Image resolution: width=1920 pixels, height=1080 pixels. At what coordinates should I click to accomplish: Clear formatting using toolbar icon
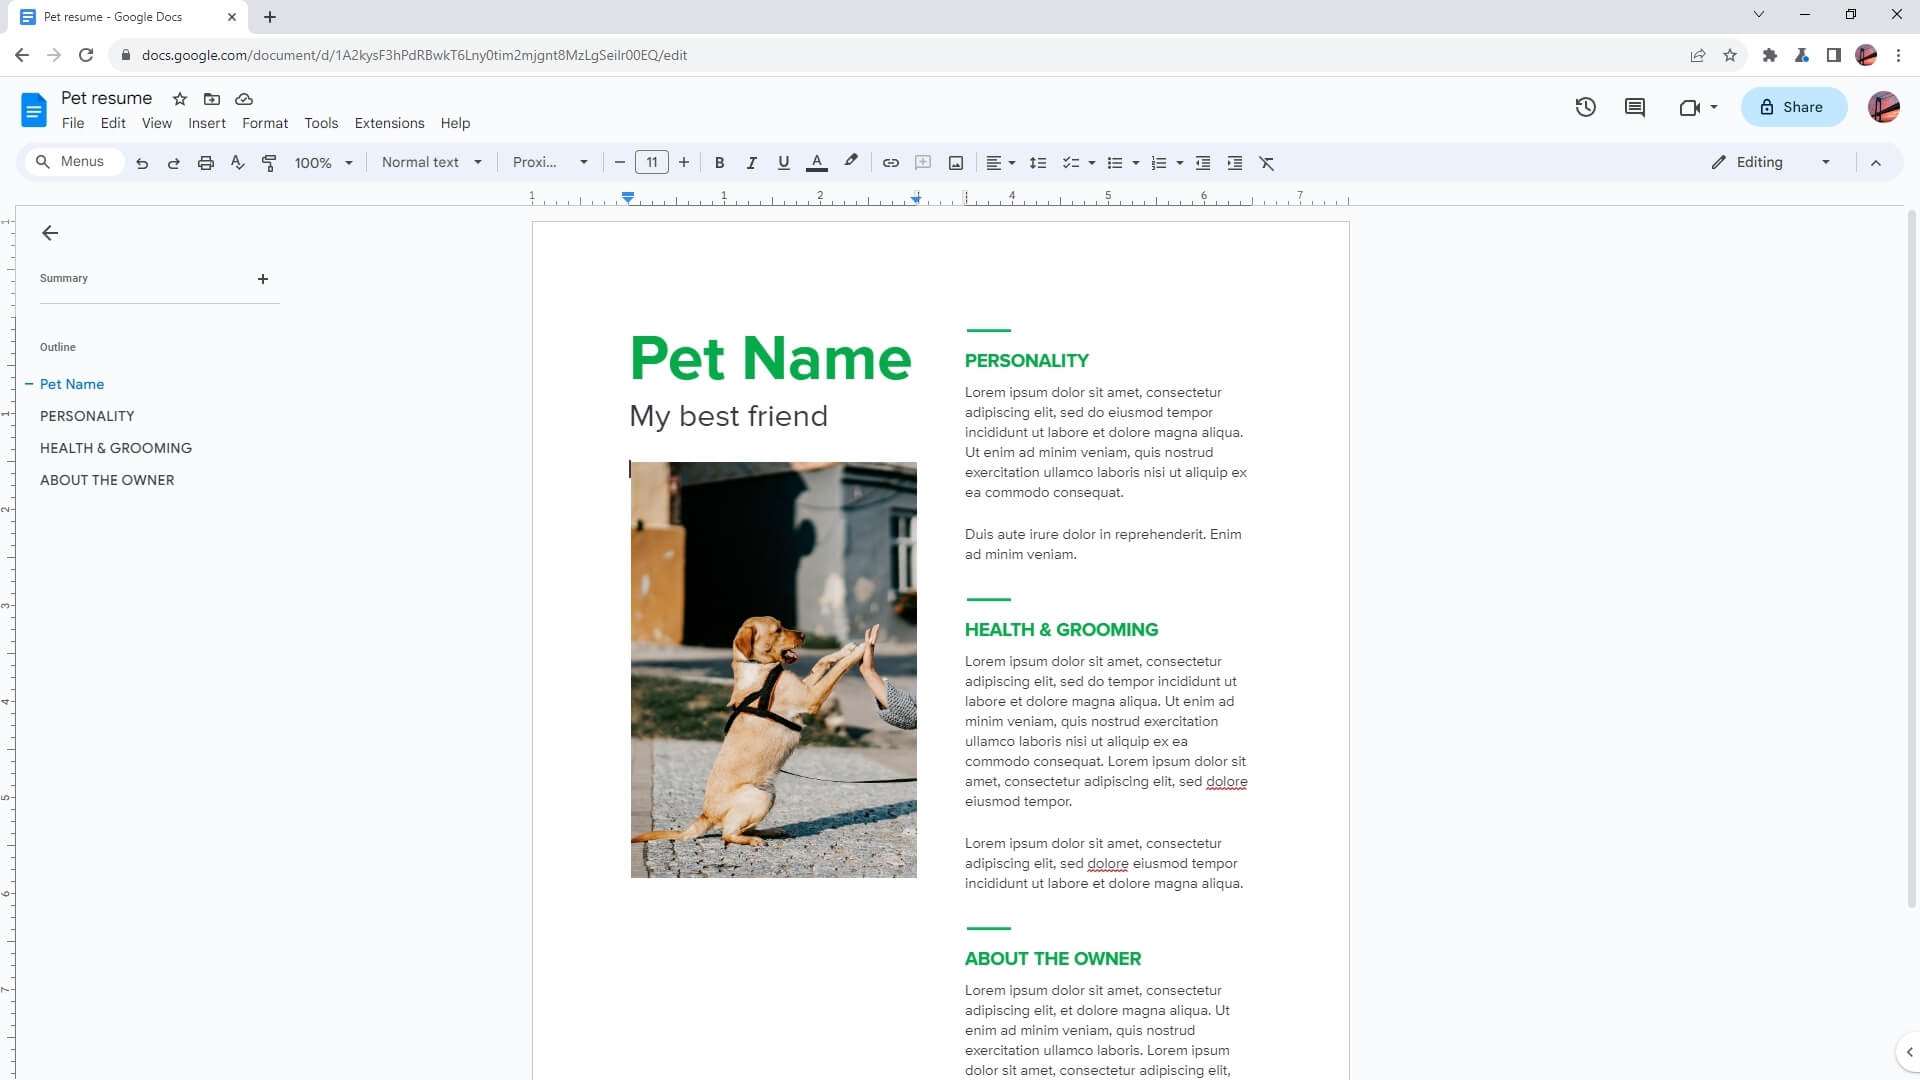coord(1267,163)
